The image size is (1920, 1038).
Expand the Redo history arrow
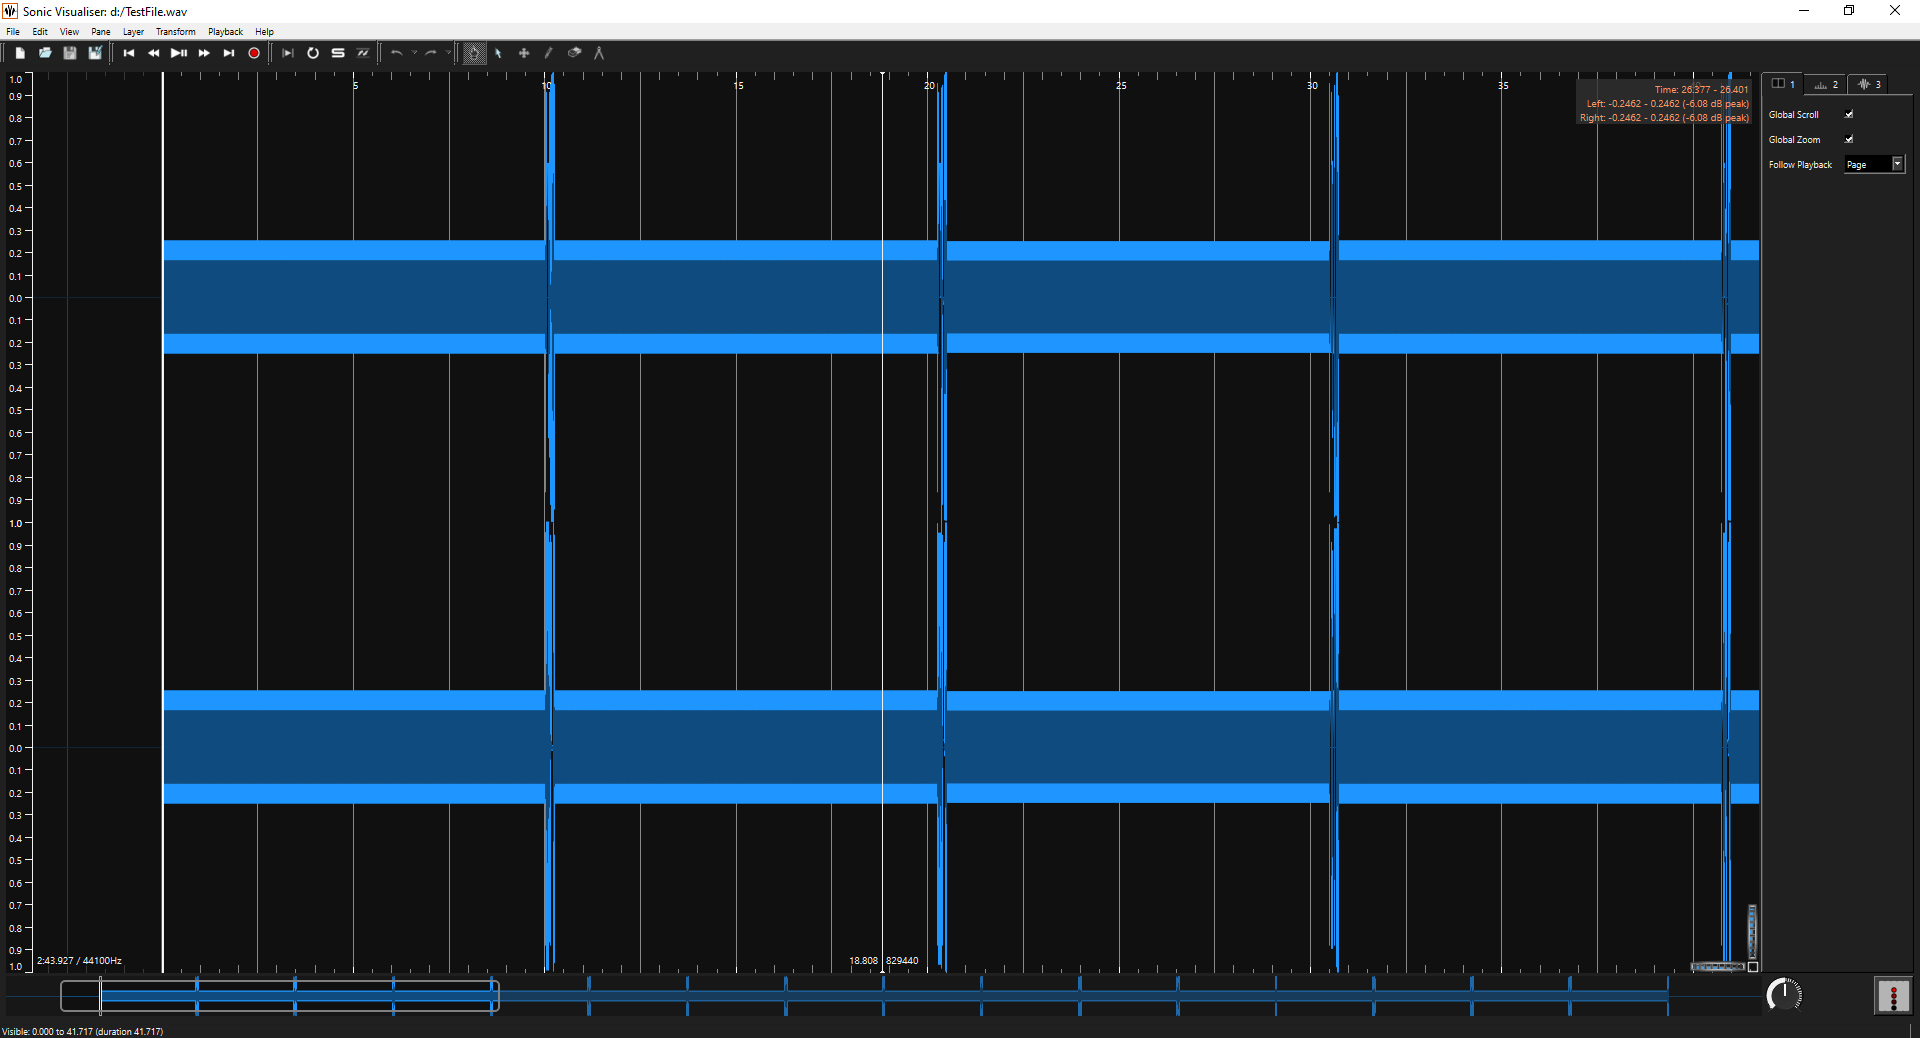tap(448, 53)
